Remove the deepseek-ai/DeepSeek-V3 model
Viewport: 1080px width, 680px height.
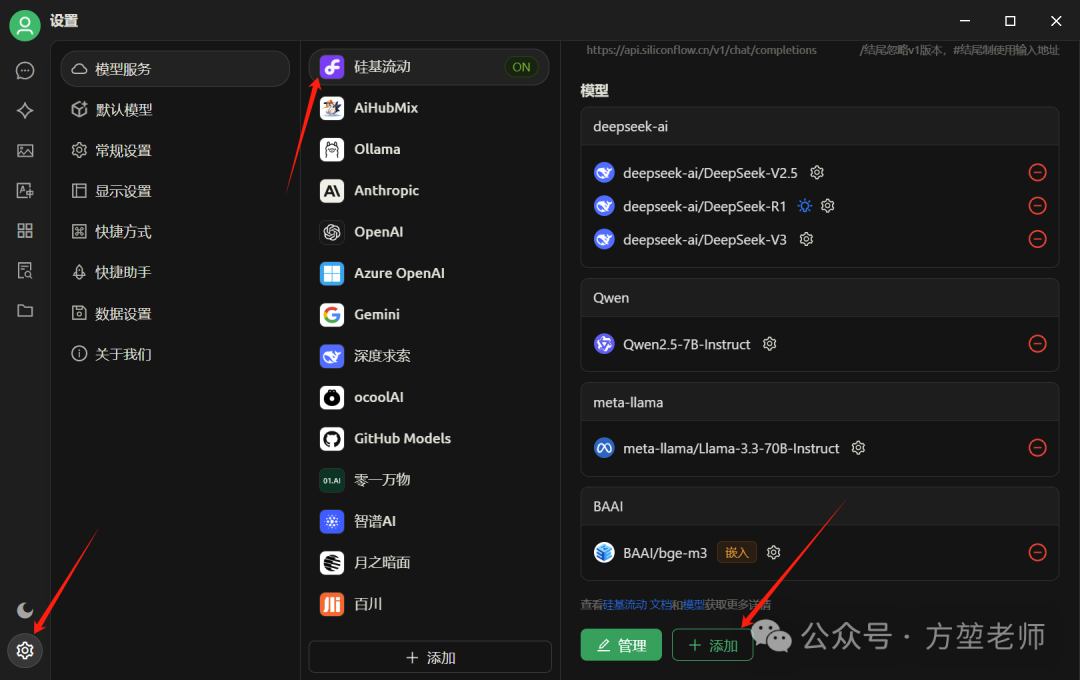coord(1037,239)
